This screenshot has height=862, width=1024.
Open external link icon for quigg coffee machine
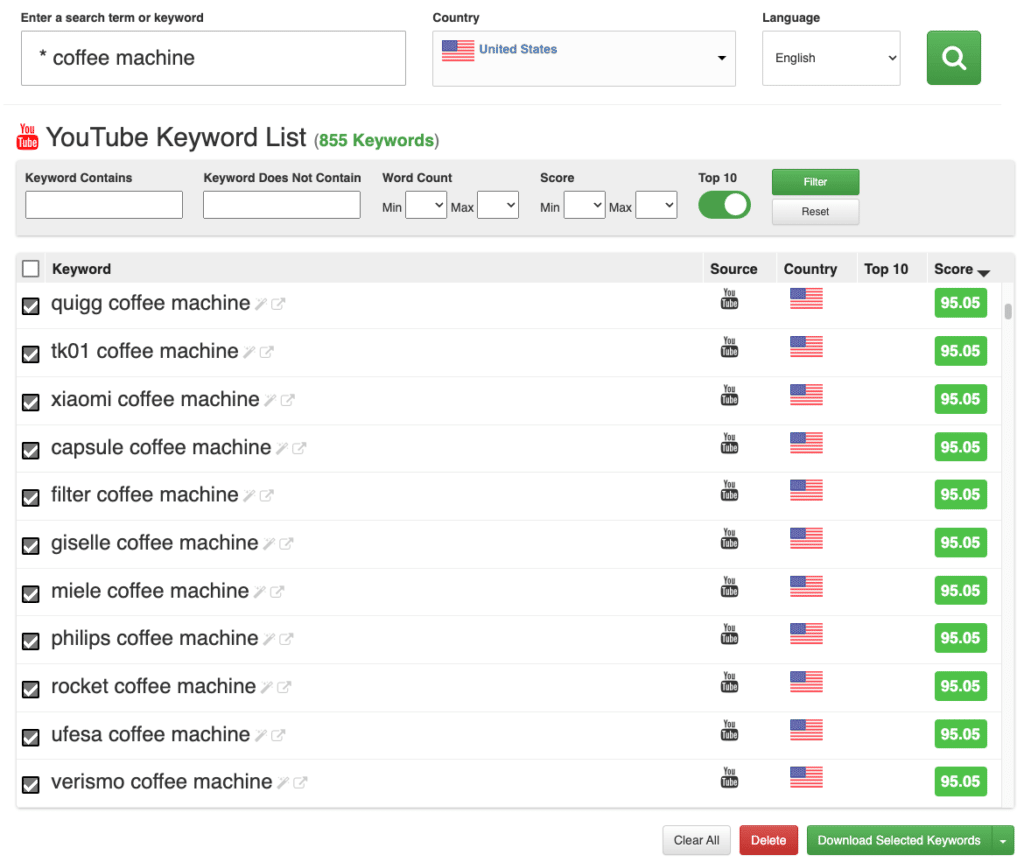[x=278, y=304]
